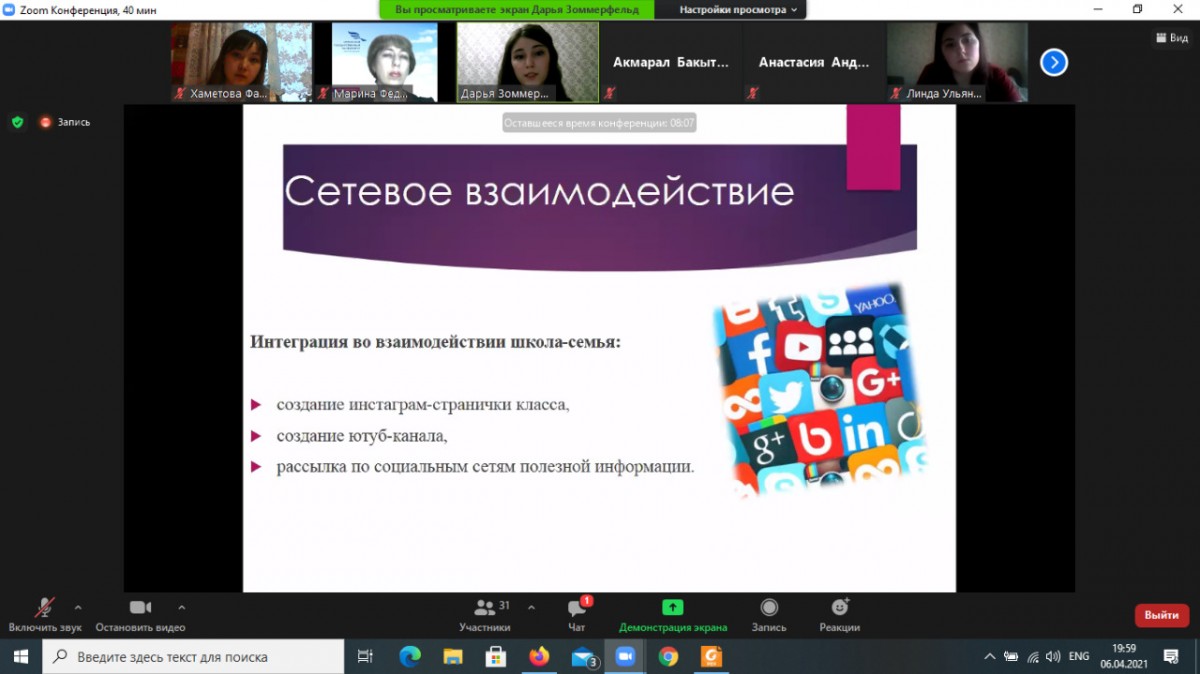The height and width of the screenshot is (674, 1200).
Task: Stop camera with Остановить видео
Action: point(140,614)
